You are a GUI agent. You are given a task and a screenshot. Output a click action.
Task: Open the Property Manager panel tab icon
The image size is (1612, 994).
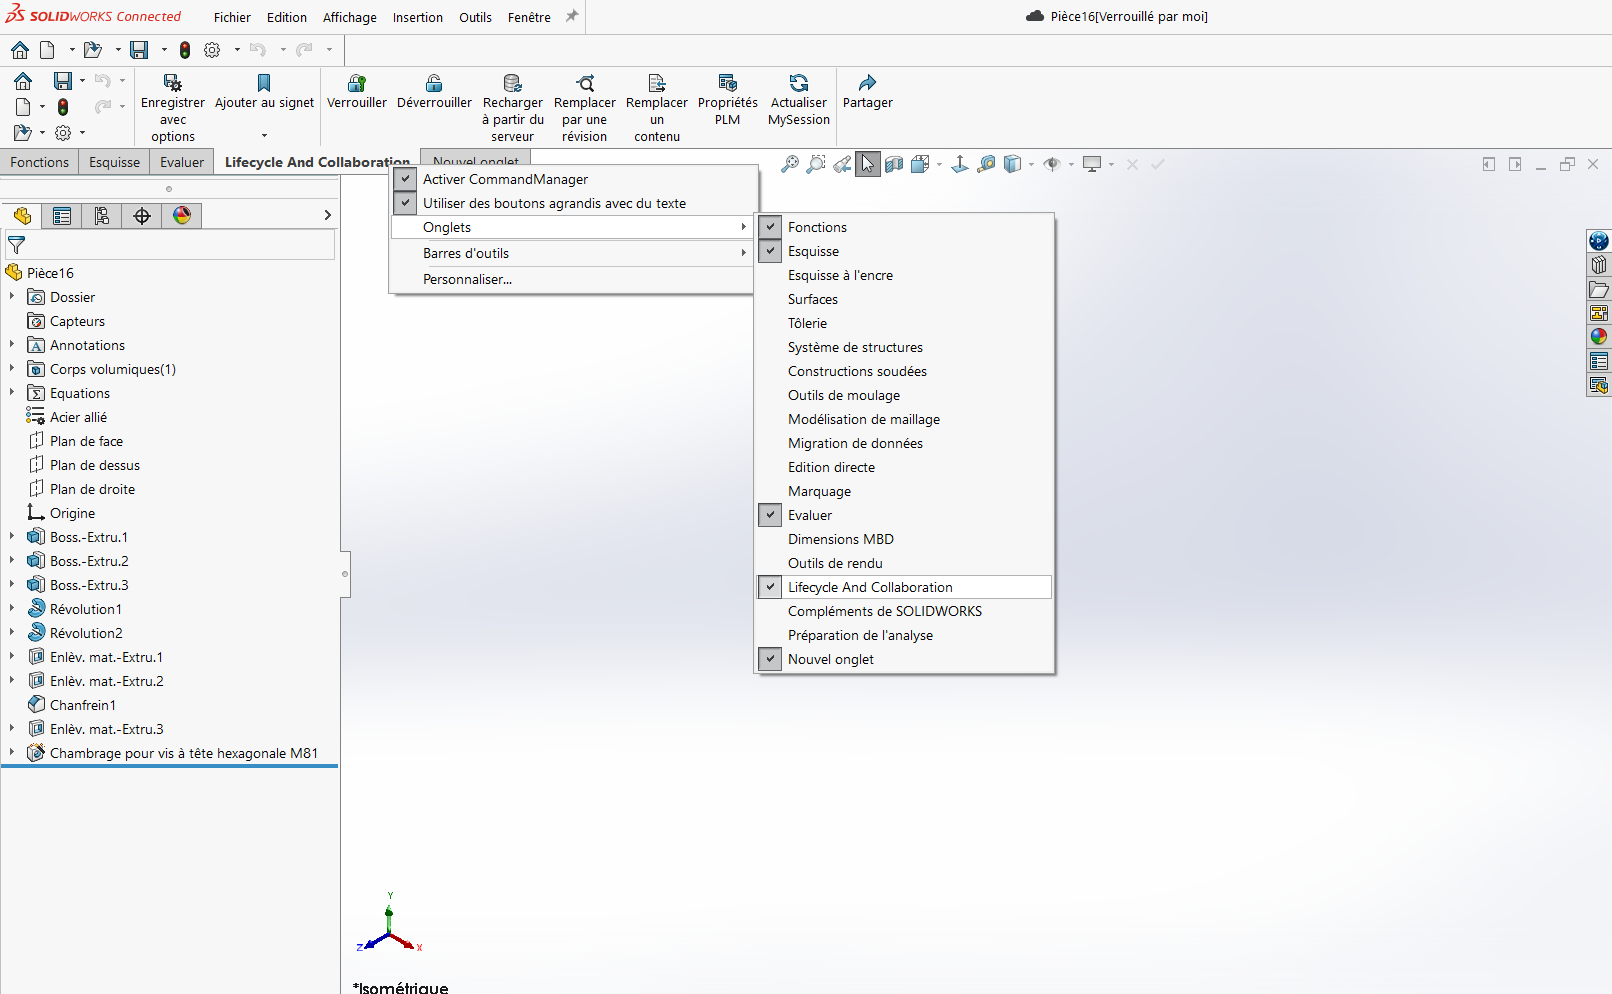tap(62, 216)
